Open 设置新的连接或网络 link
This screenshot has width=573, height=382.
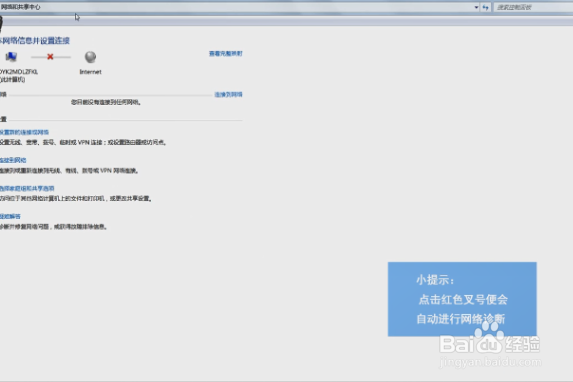(x=24, y=132)
